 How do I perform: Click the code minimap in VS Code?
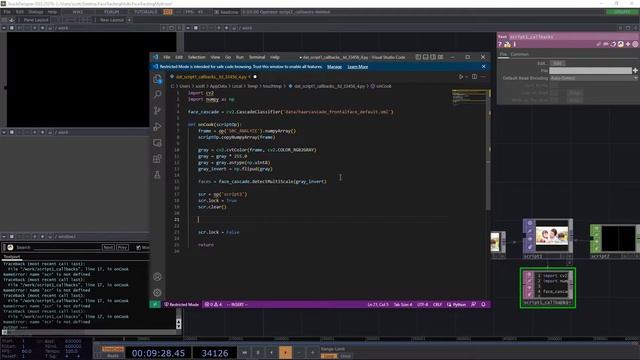(x=469, y=97)
